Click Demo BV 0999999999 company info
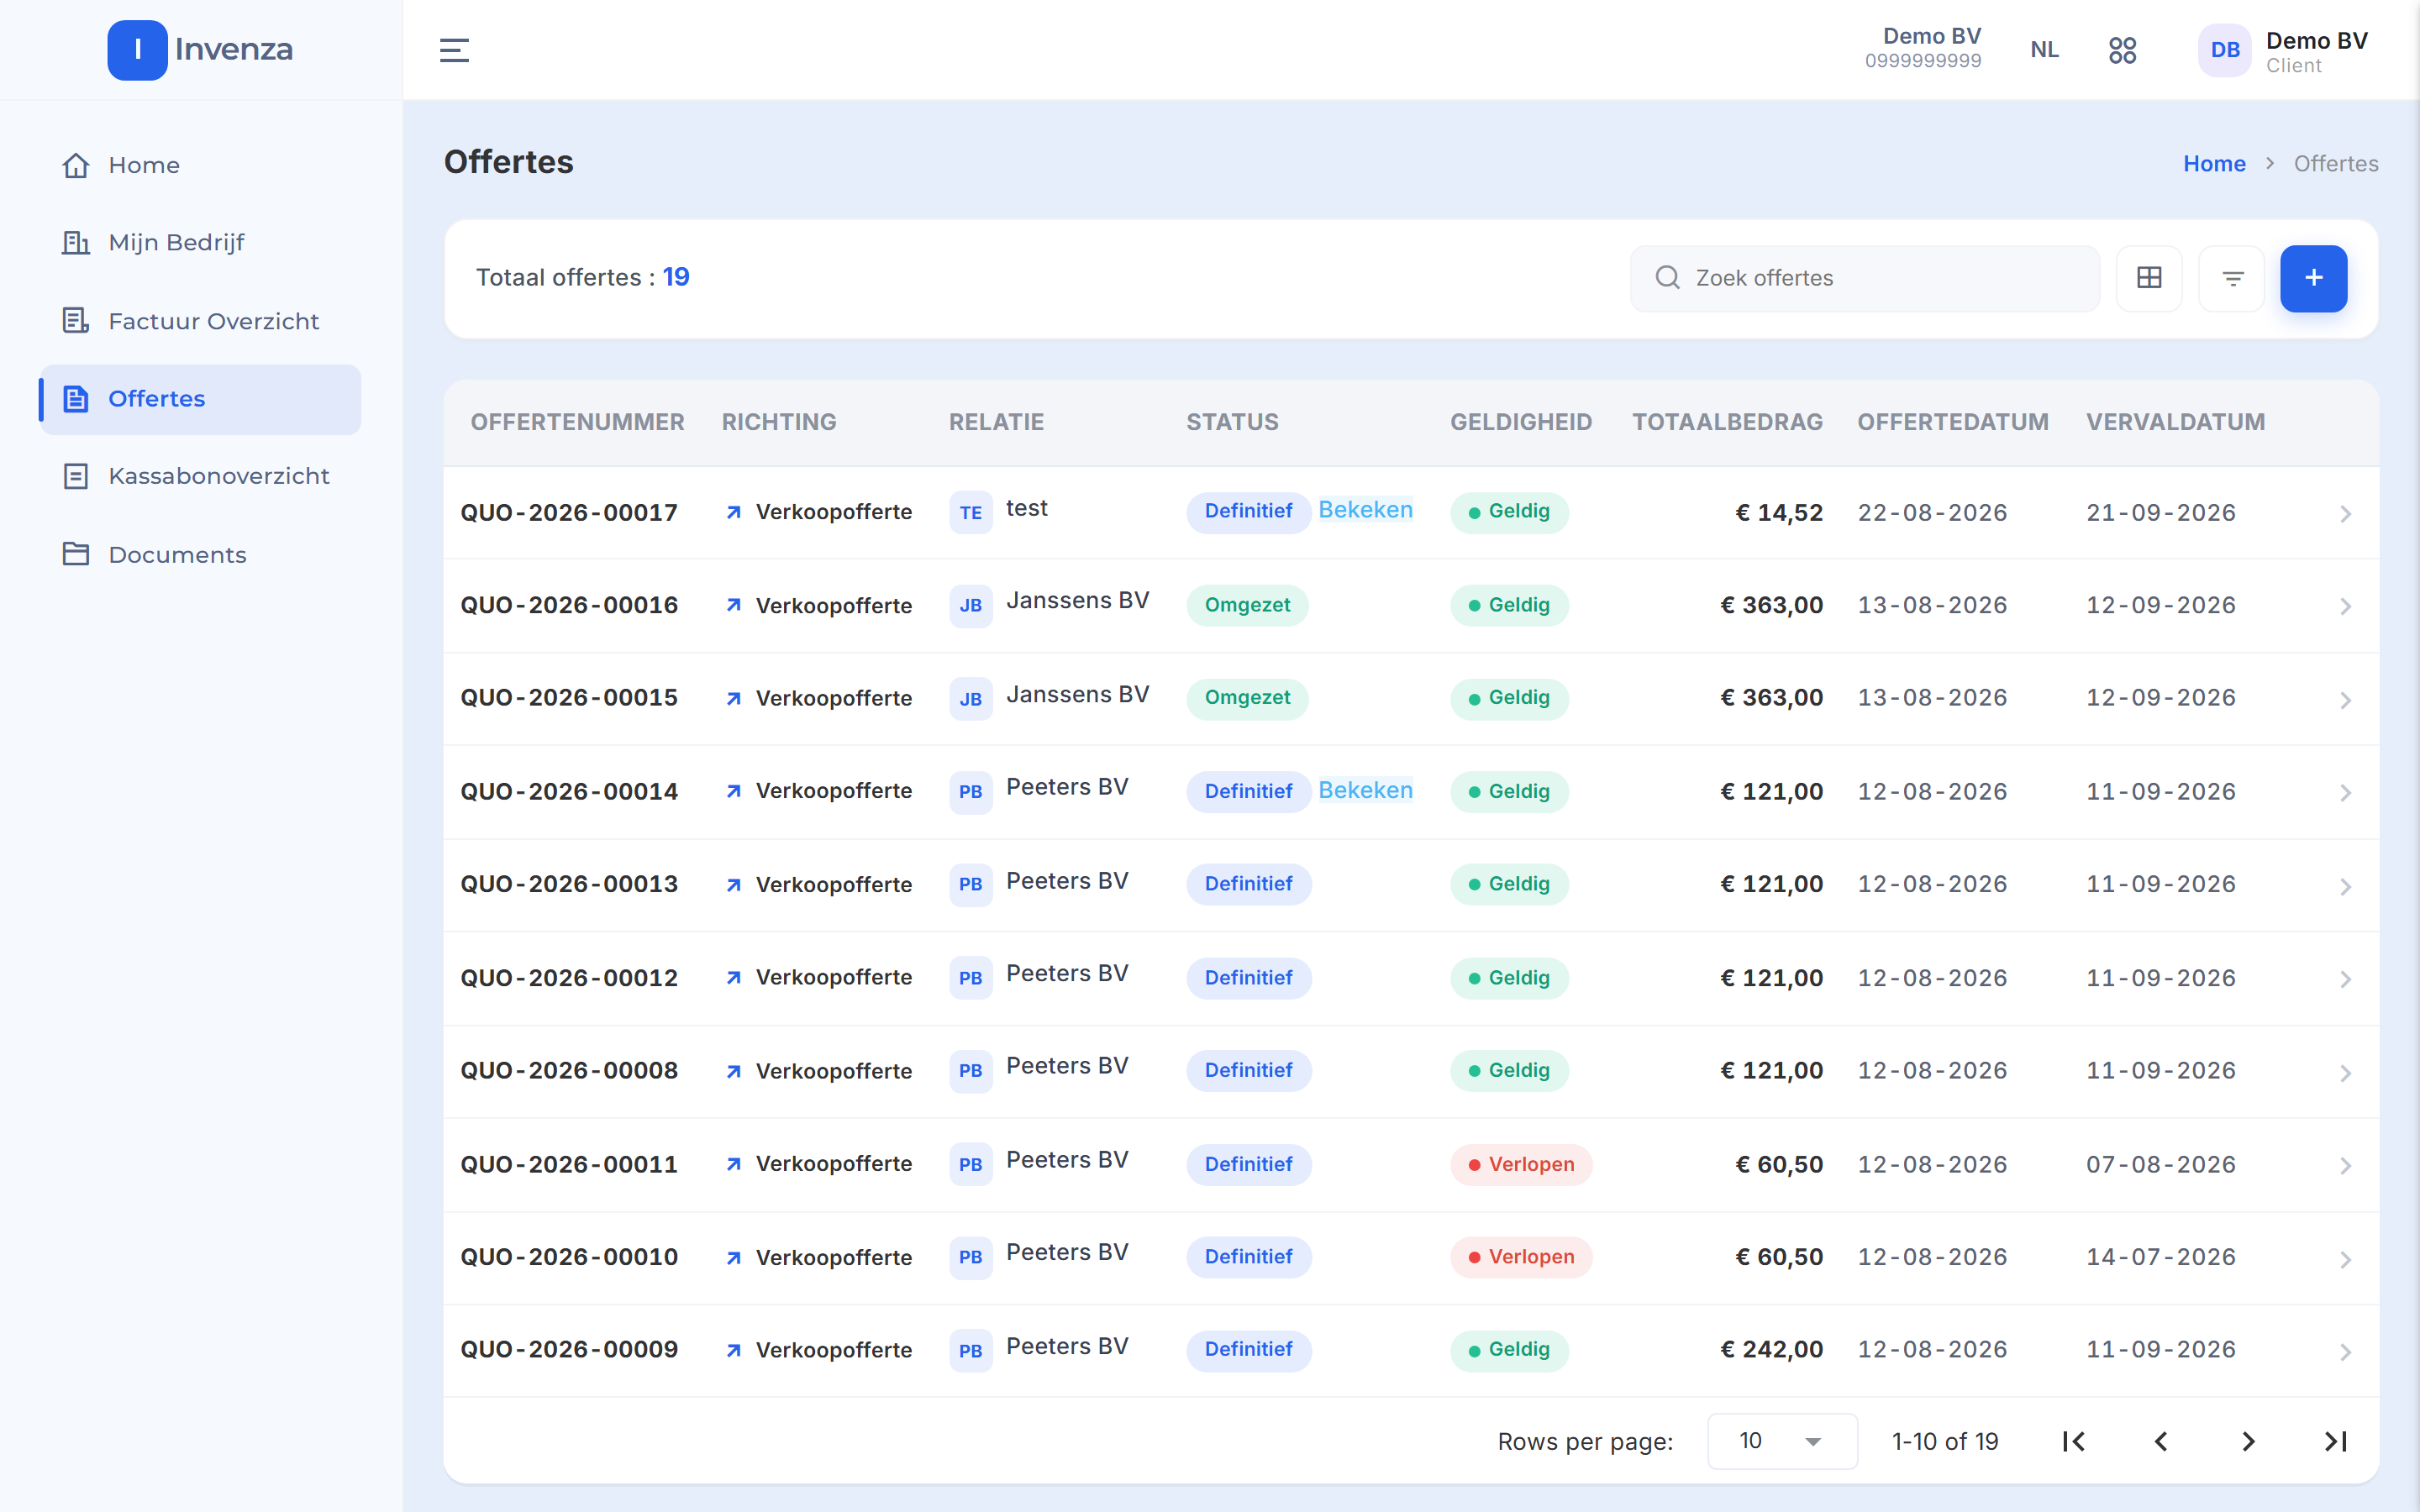 pyautogui.click(x=1923, y=48)
